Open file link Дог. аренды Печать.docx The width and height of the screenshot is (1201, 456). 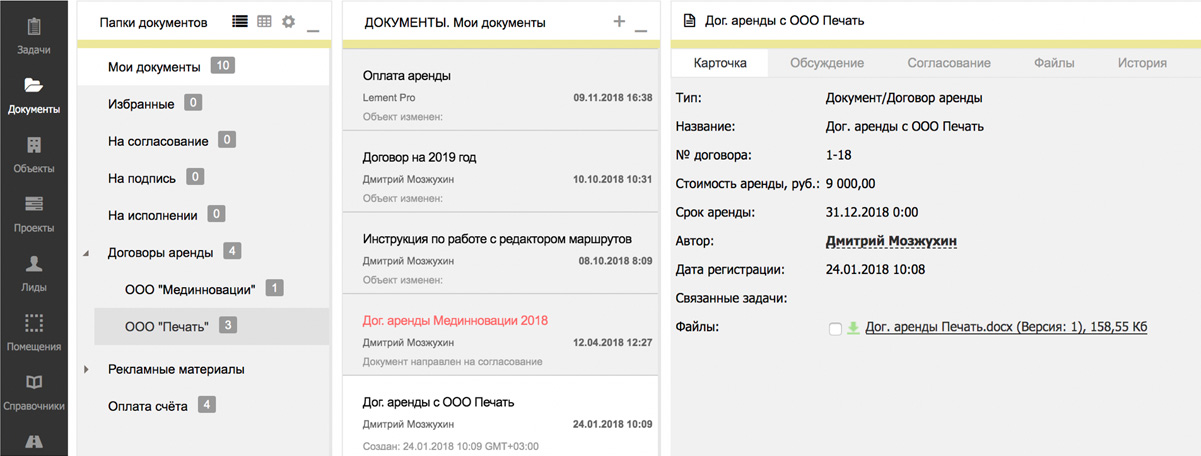coord(1006,326)
